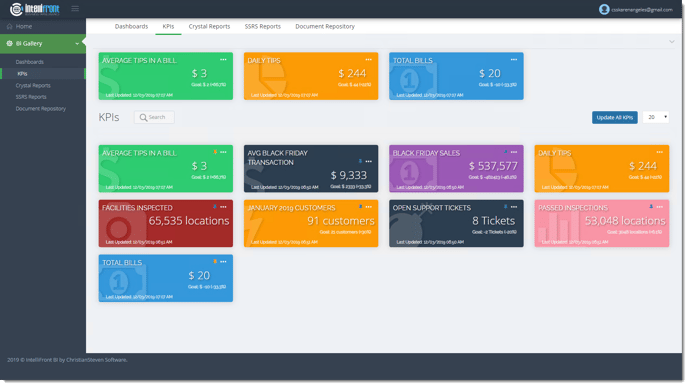
Task: Open three-dot menu on January 2019 Customers
Action: click(369, 207)
